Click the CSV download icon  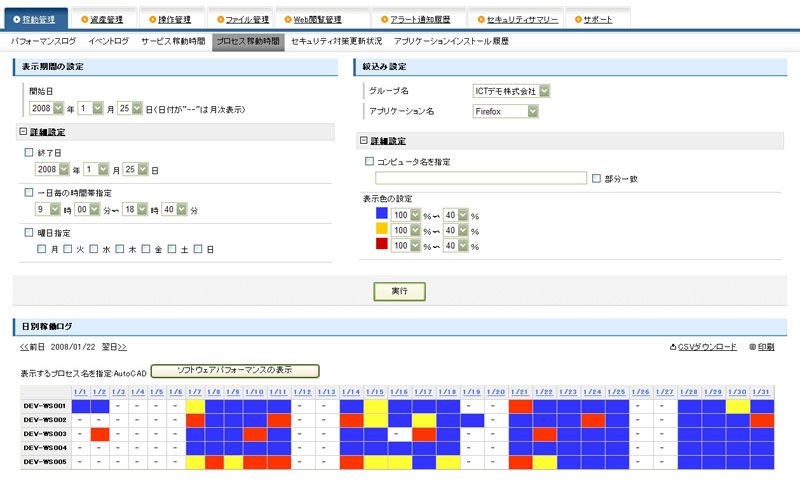[x=673, y=347]
